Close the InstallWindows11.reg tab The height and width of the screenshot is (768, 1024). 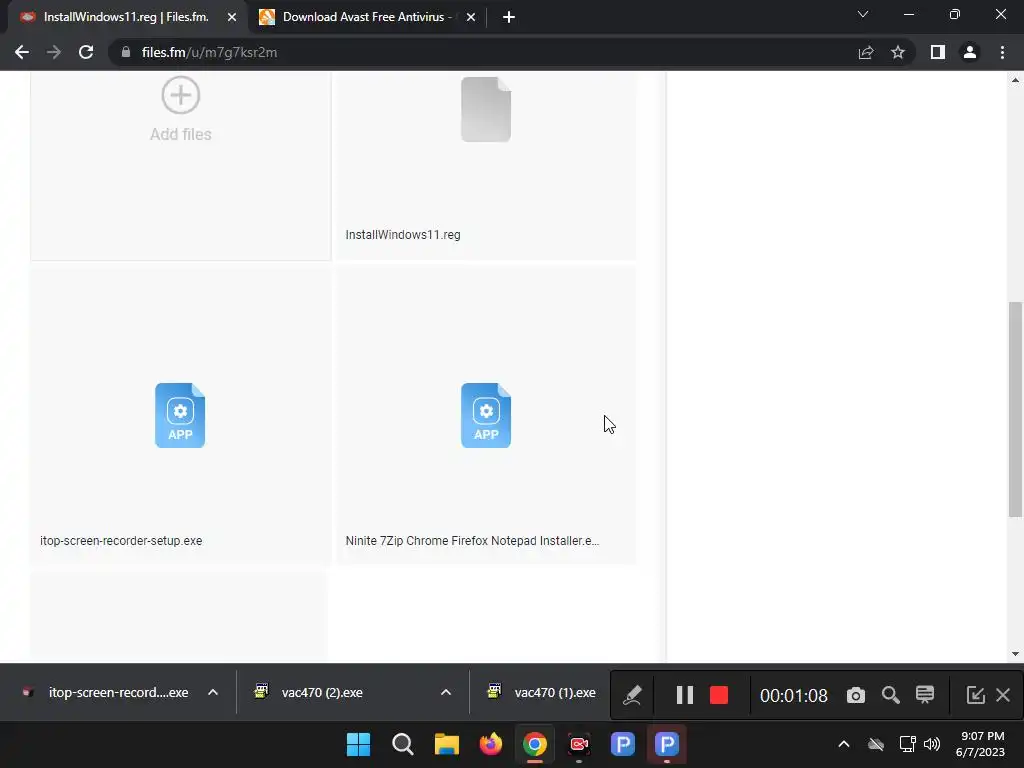click(x=232, y=18)
